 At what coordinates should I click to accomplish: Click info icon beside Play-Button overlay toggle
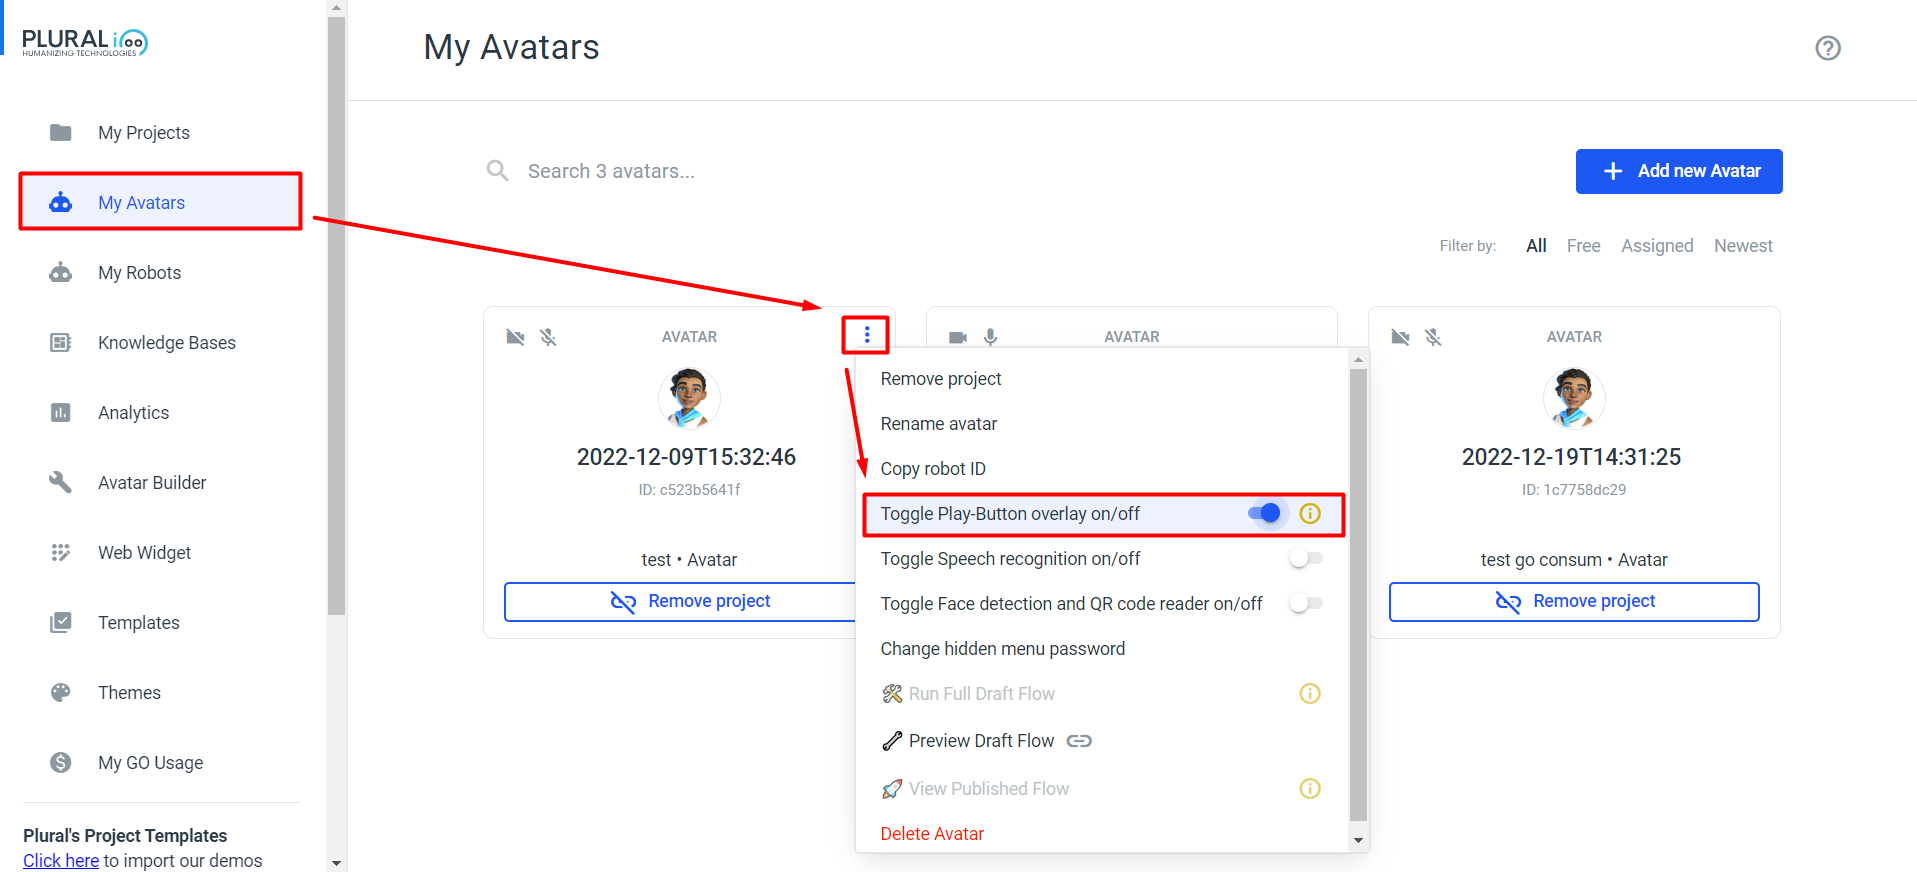[x=1309, y=514]
